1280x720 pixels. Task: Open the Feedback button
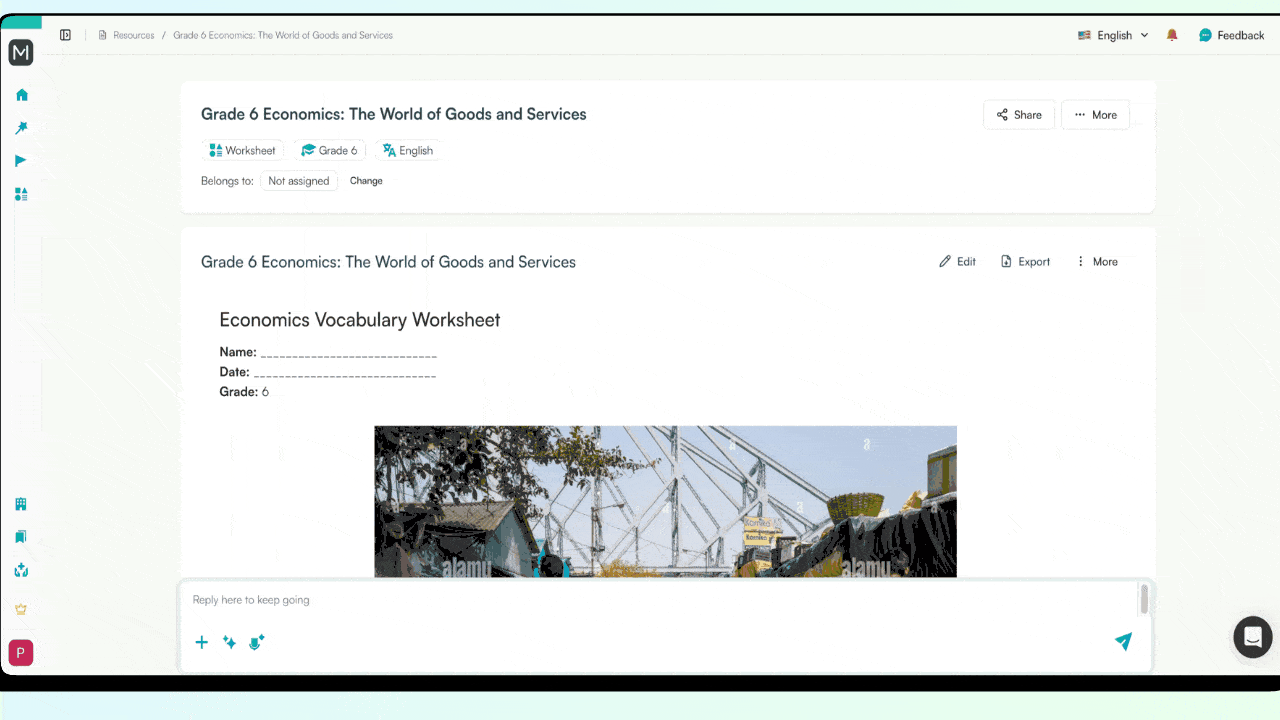1231,35
